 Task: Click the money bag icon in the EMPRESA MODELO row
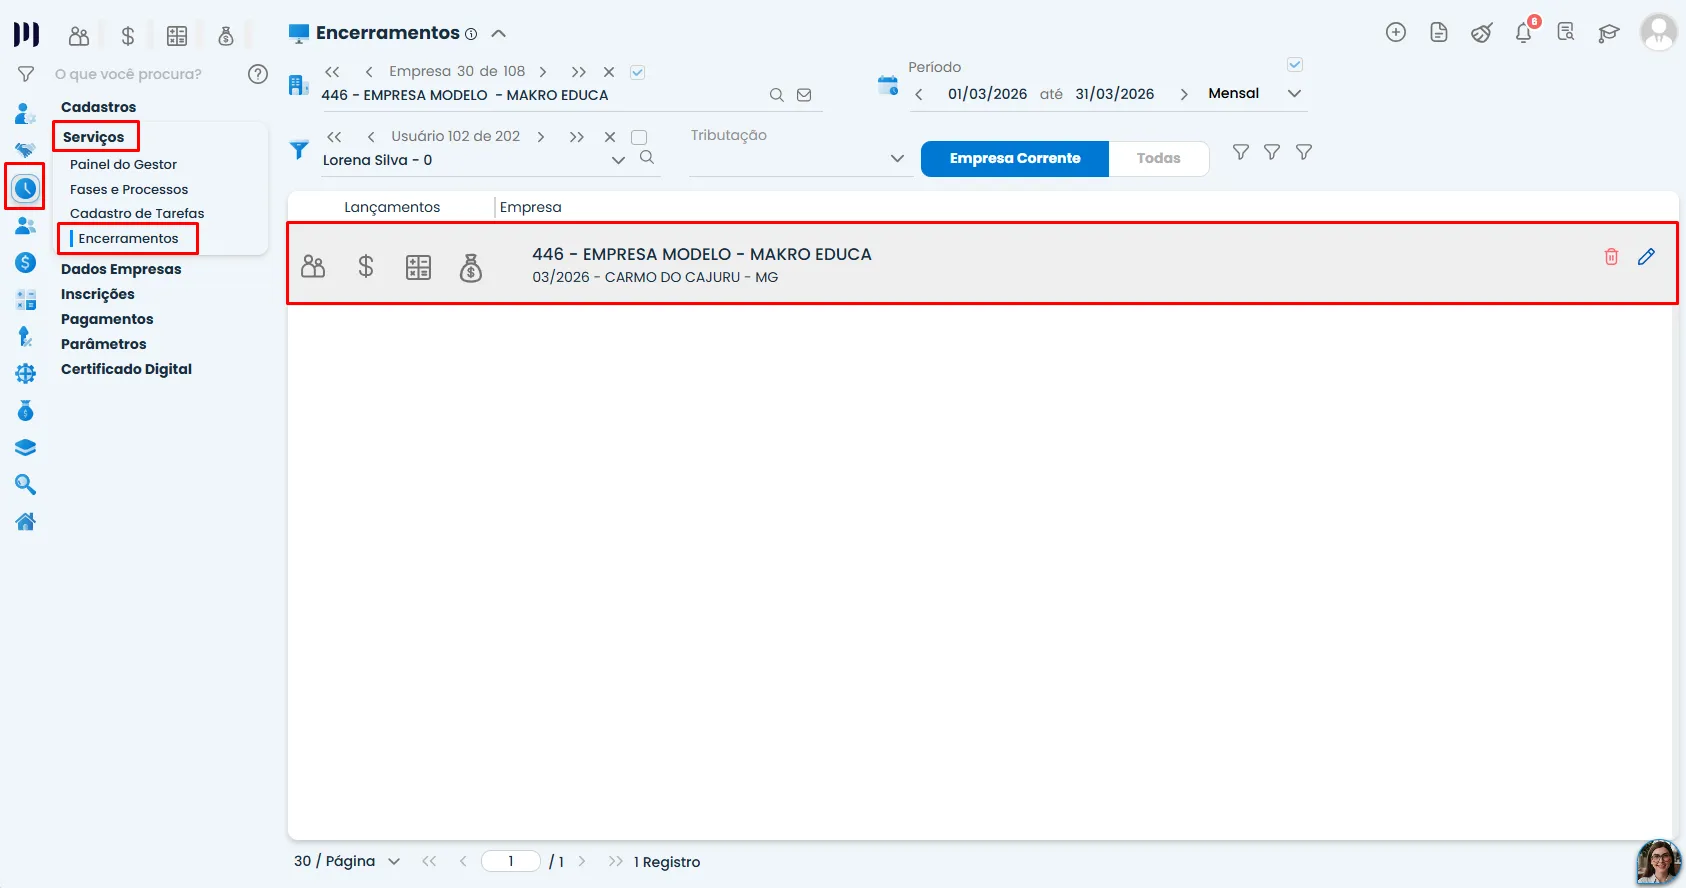point(470,267)
